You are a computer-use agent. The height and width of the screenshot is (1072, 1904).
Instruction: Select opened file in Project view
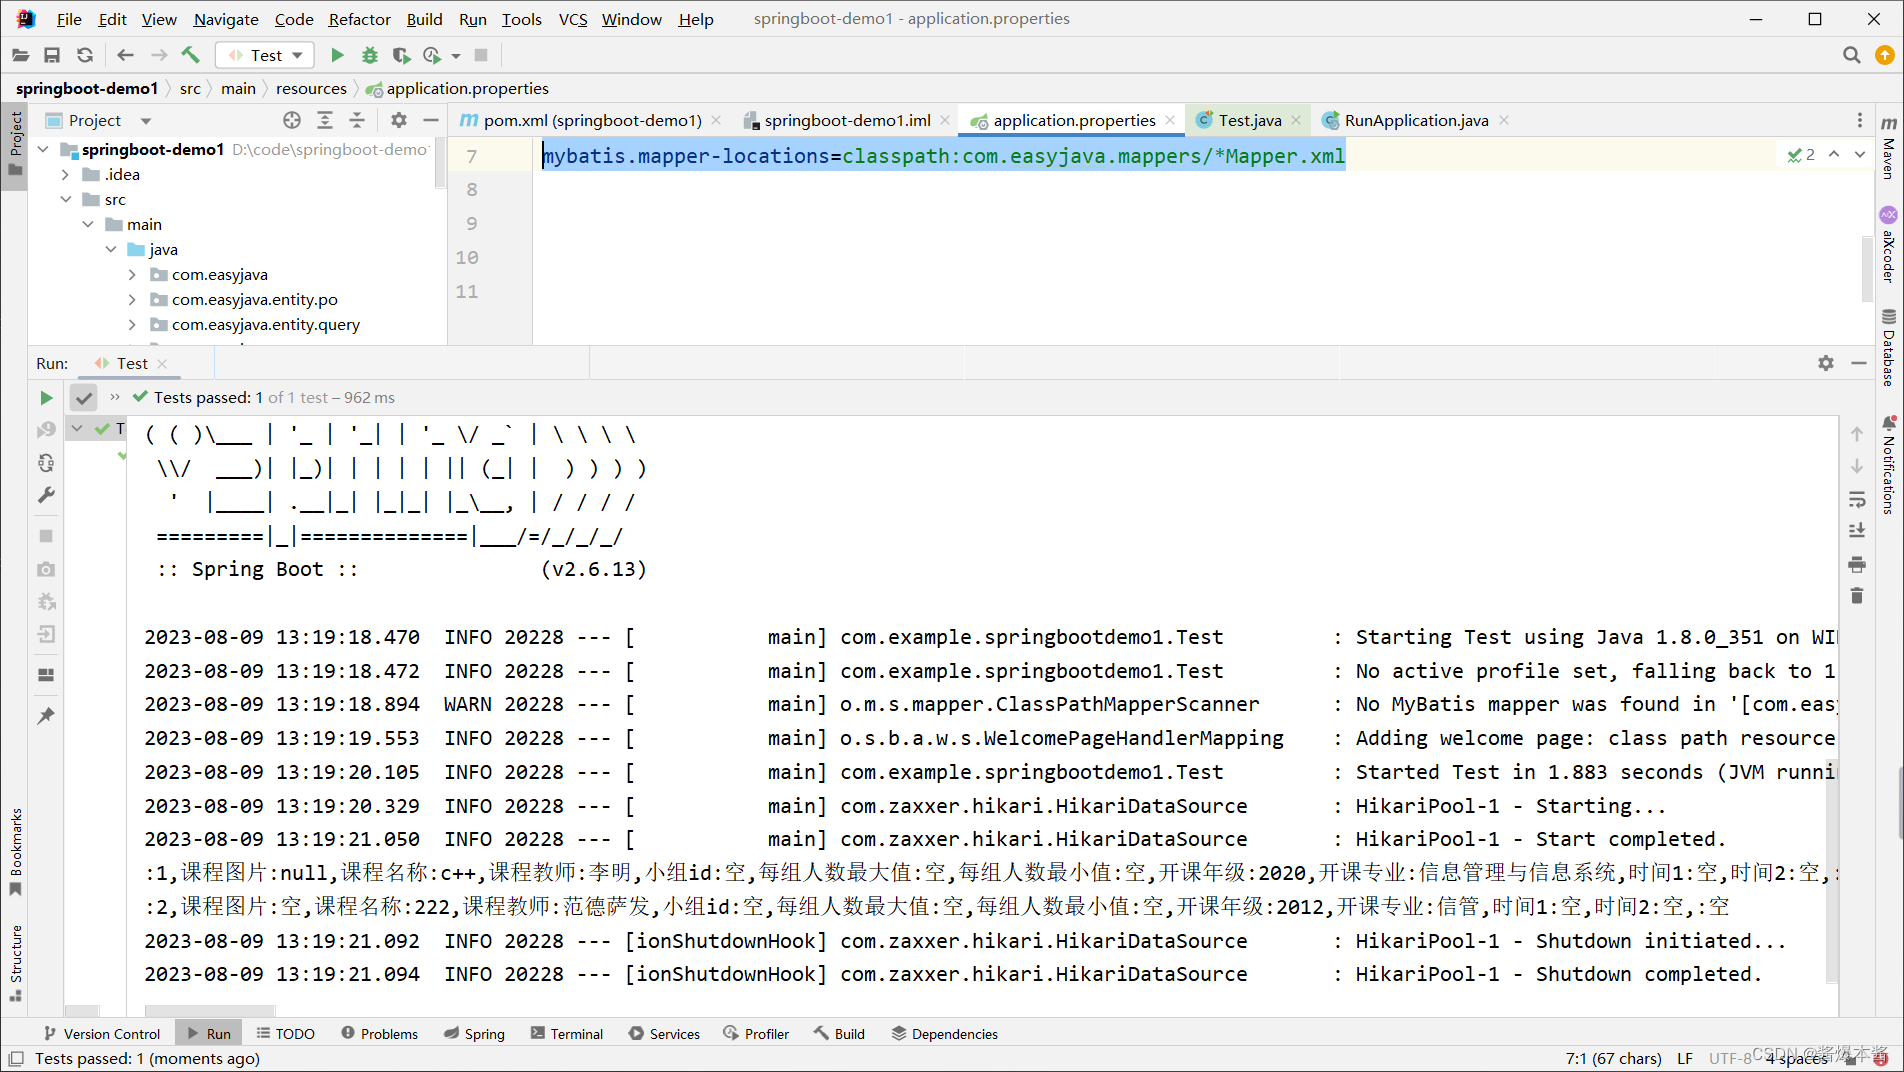point(291,120)
